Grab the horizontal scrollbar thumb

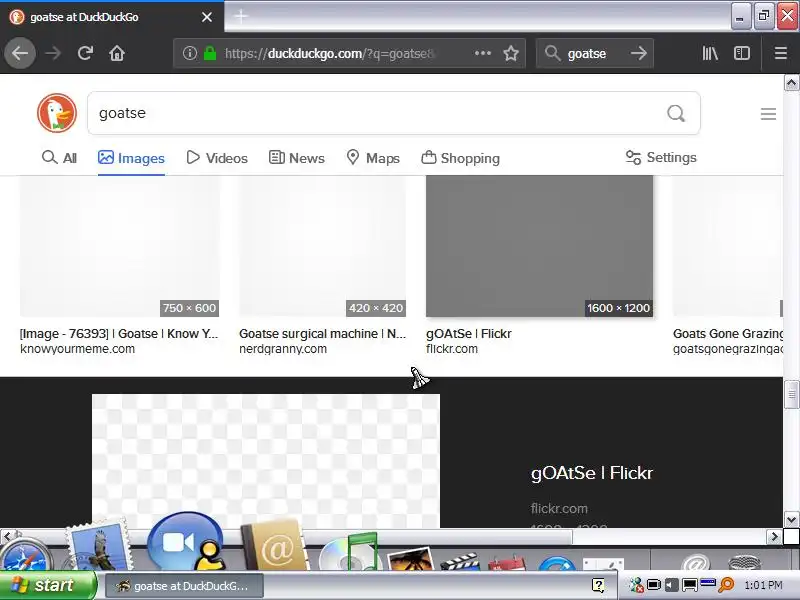[293, 536]
